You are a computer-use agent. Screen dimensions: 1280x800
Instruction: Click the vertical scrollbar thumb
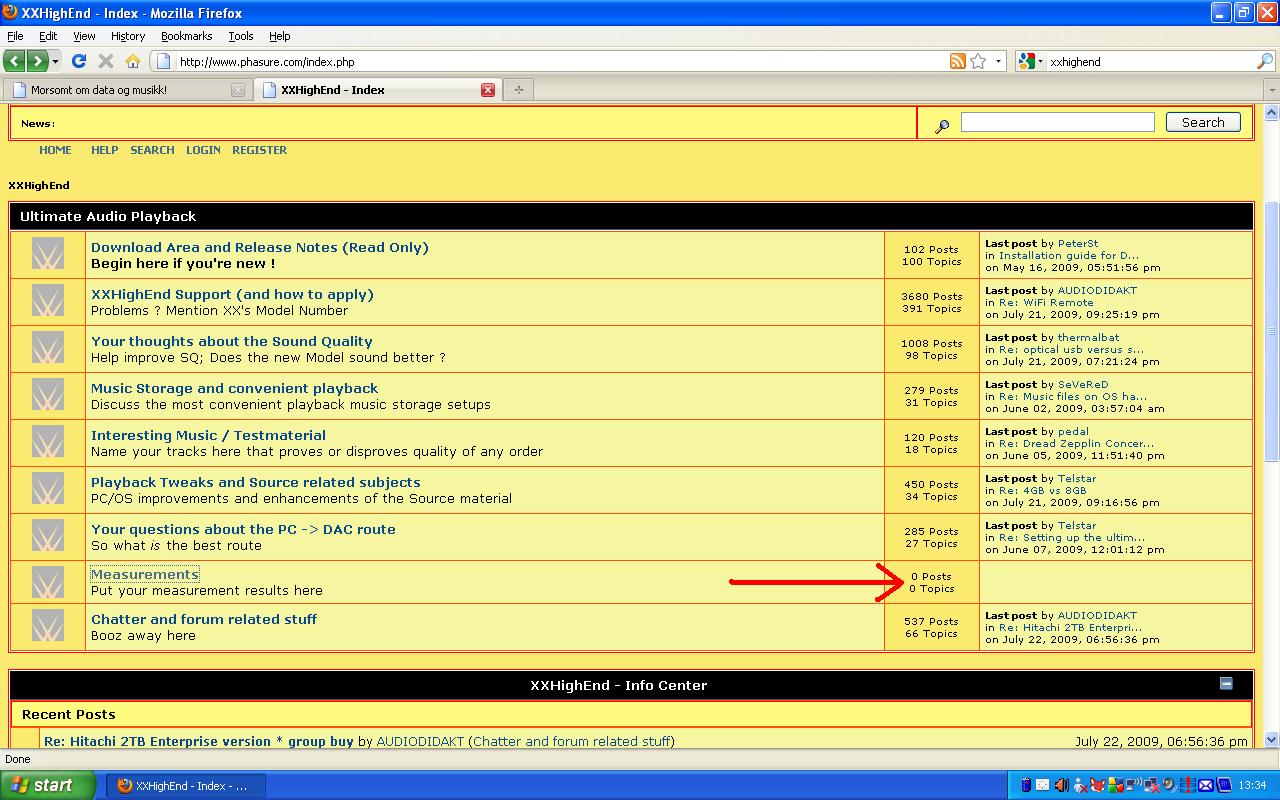pyautogui.click(x=1271, y=330)
